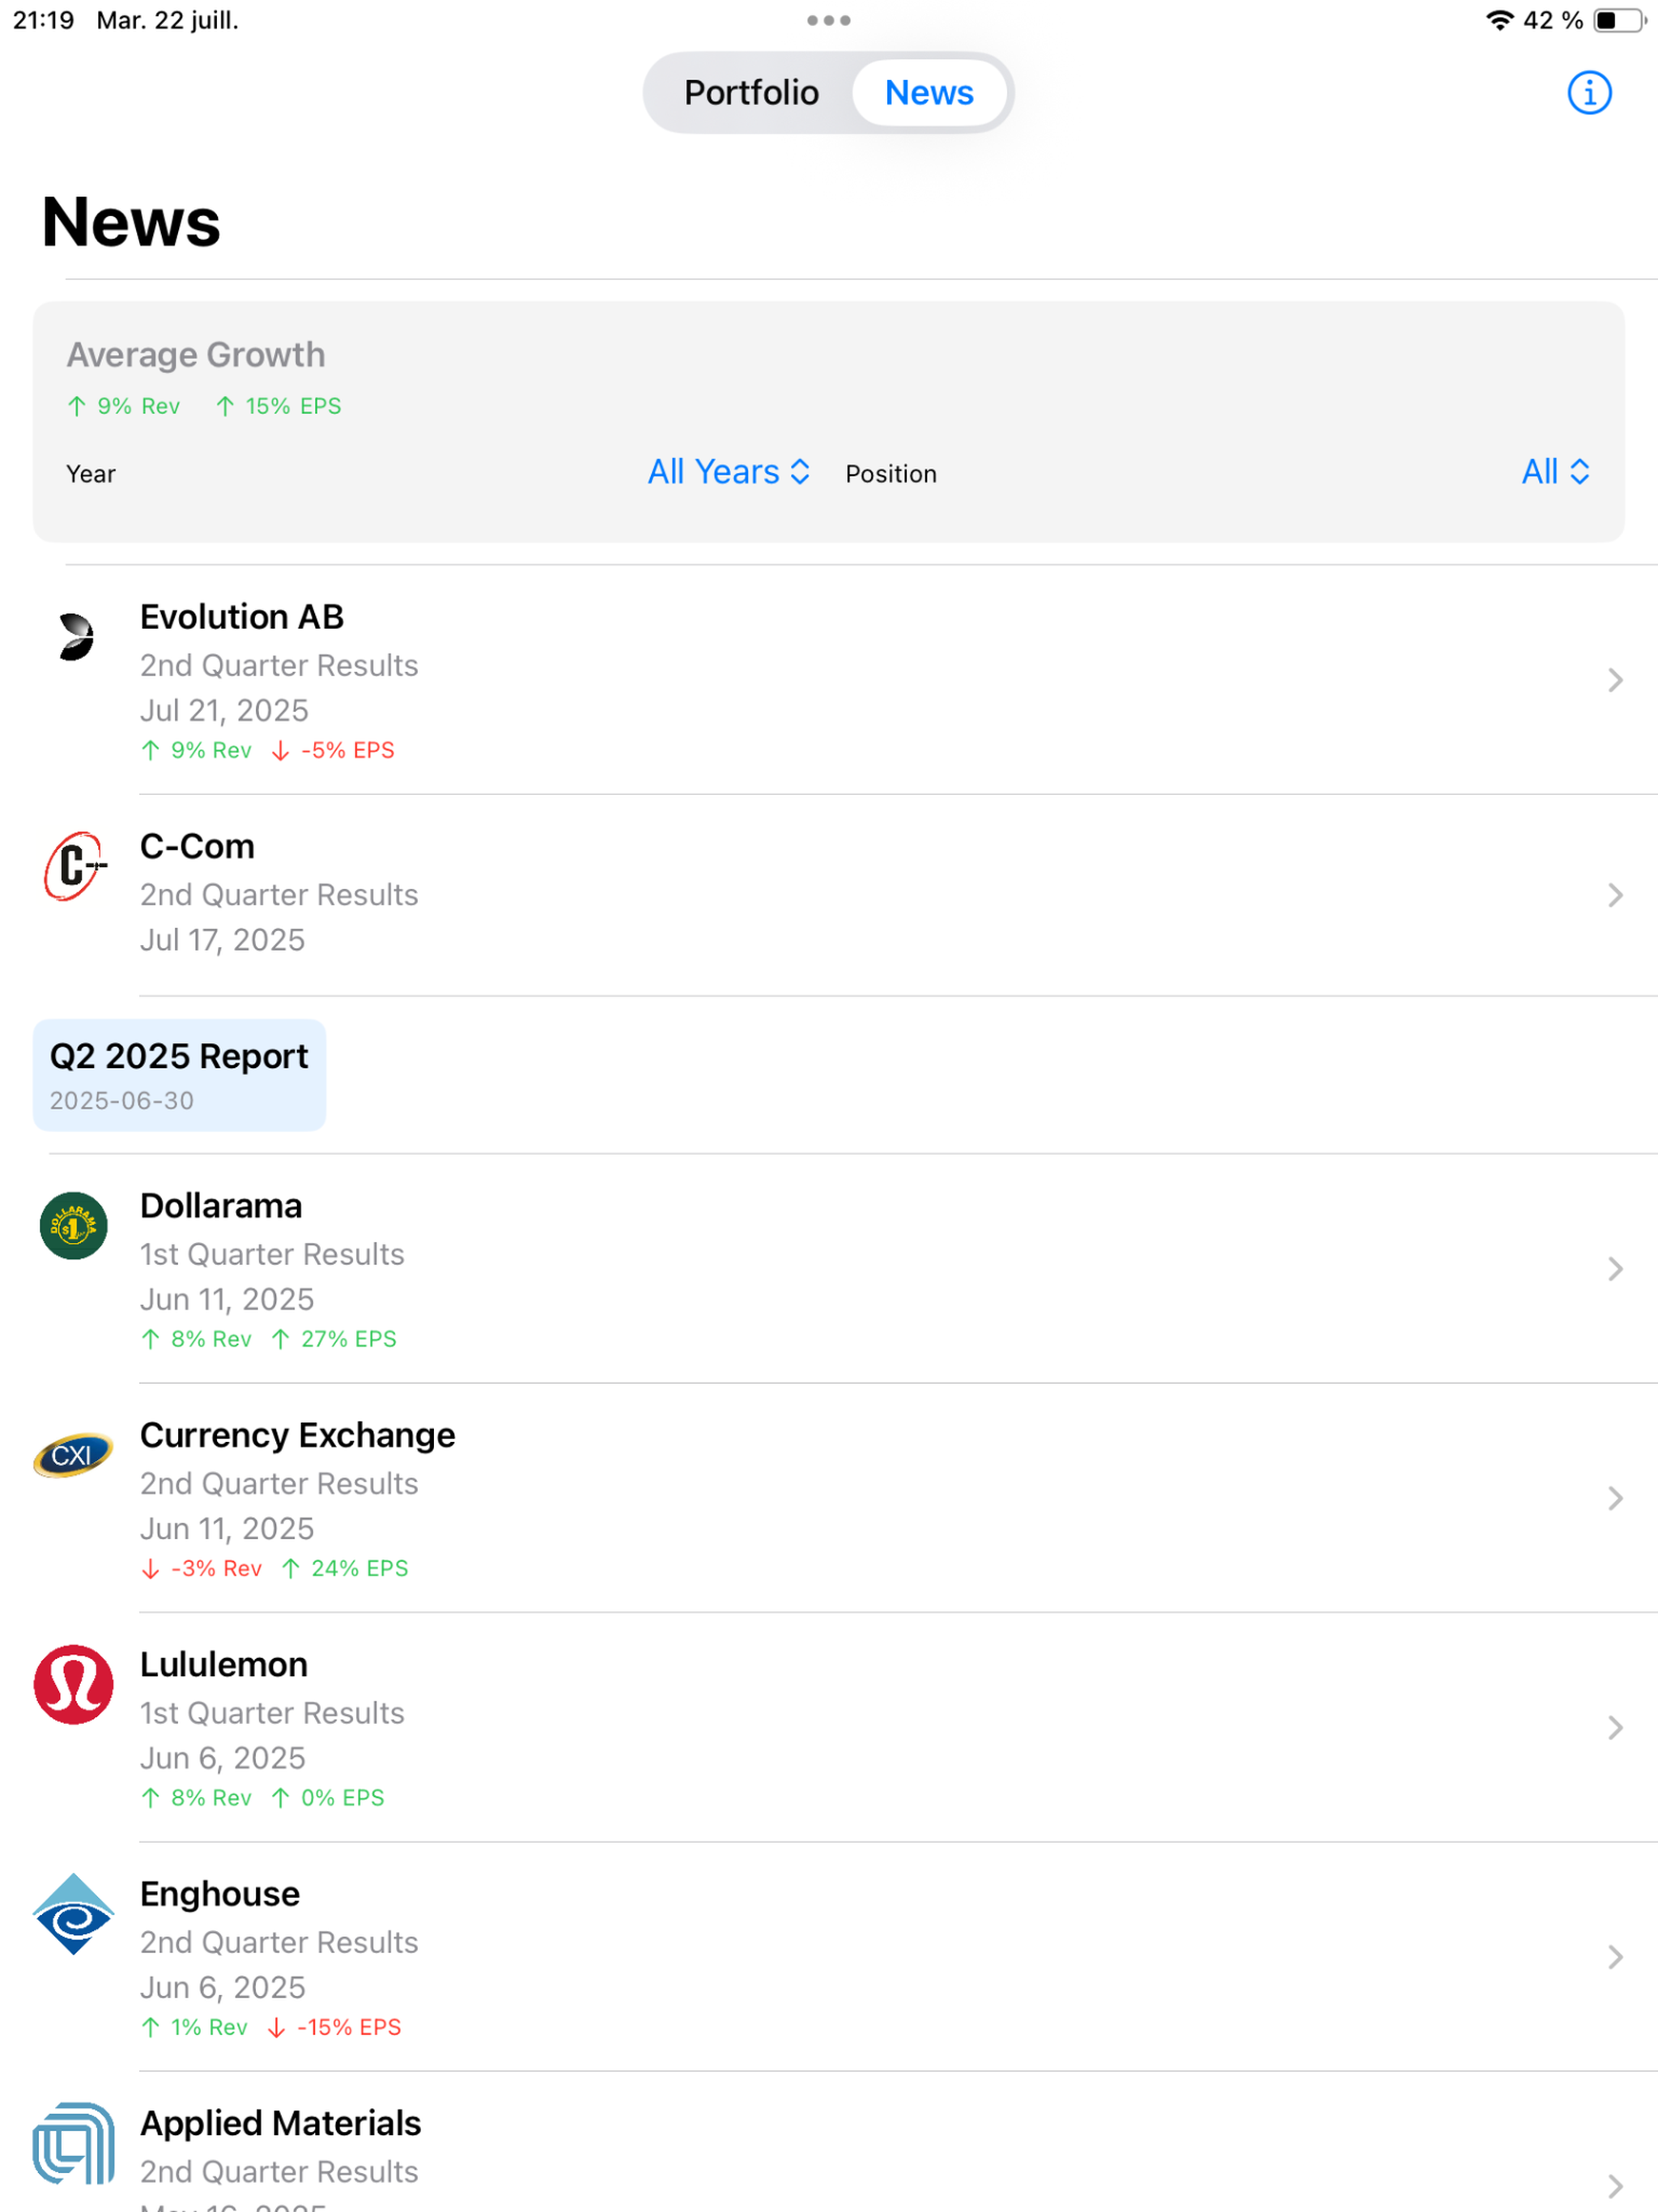Tap the 15% EPS average growth value
This screenshot has height=2212, width=1658.
click(279, 406)
